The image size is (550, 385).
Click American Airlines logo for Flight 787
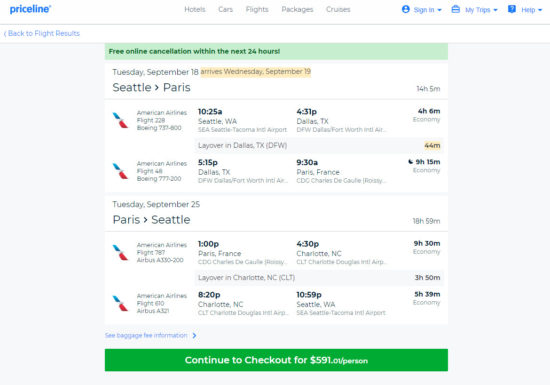(120, 252)
